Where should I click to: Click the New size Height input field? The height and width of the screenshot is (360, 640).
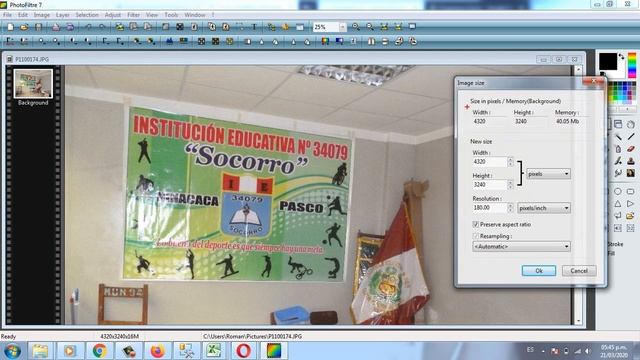(x=490, y=184)
